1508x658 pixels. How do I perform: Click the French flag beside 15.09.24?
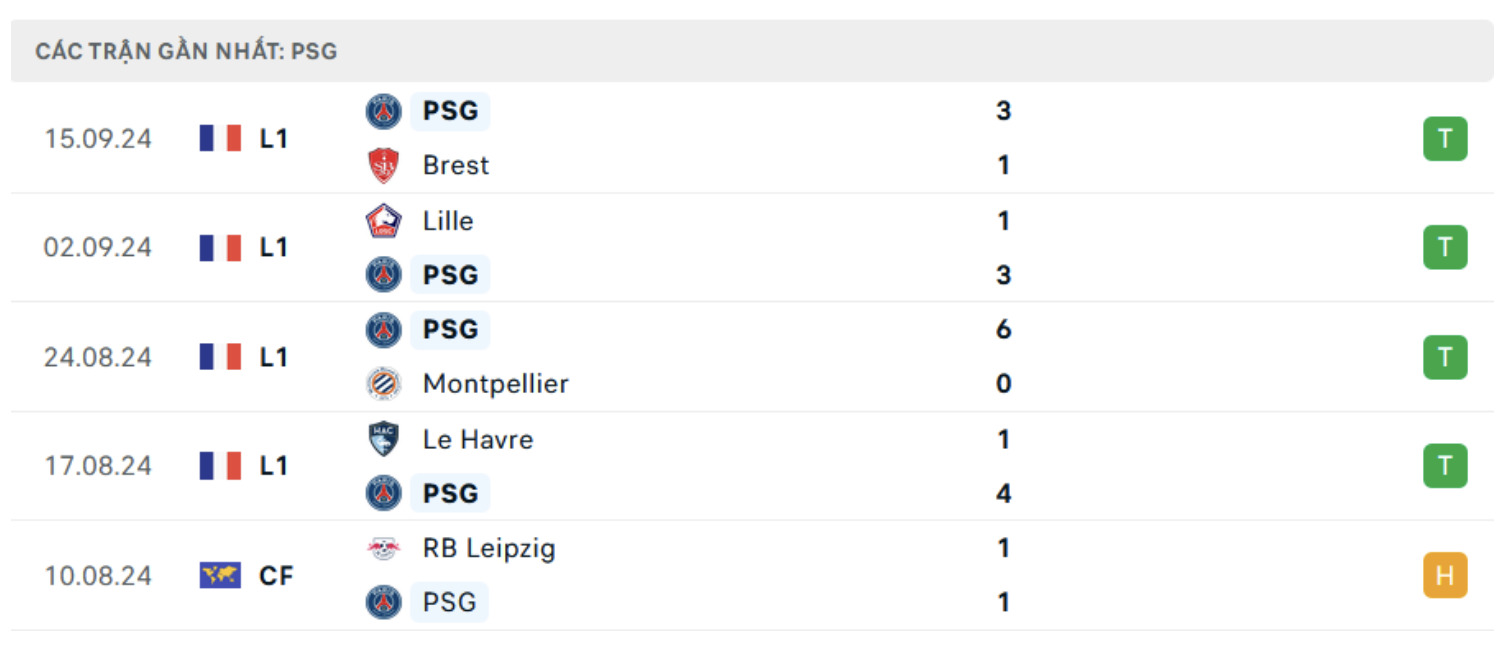click(x=220, y=138)
